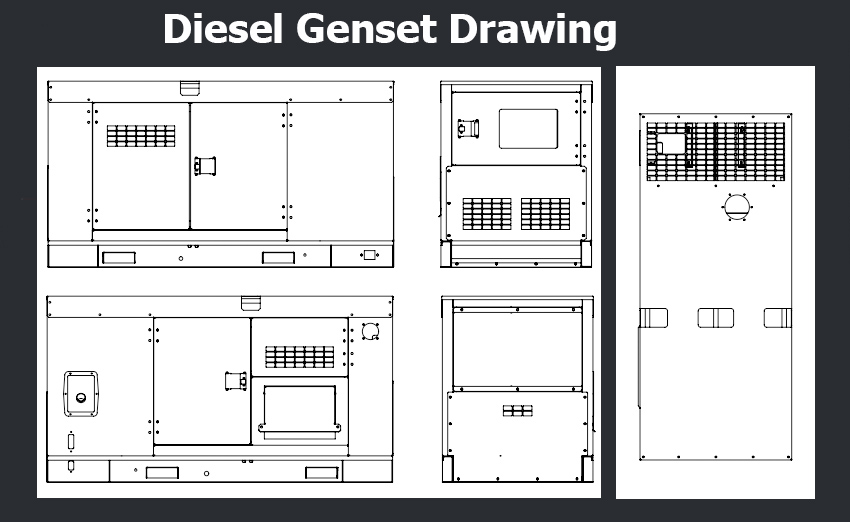Select the side elevation with oval fuel filler
Screen dimensions: 850x522
point(220,389)
